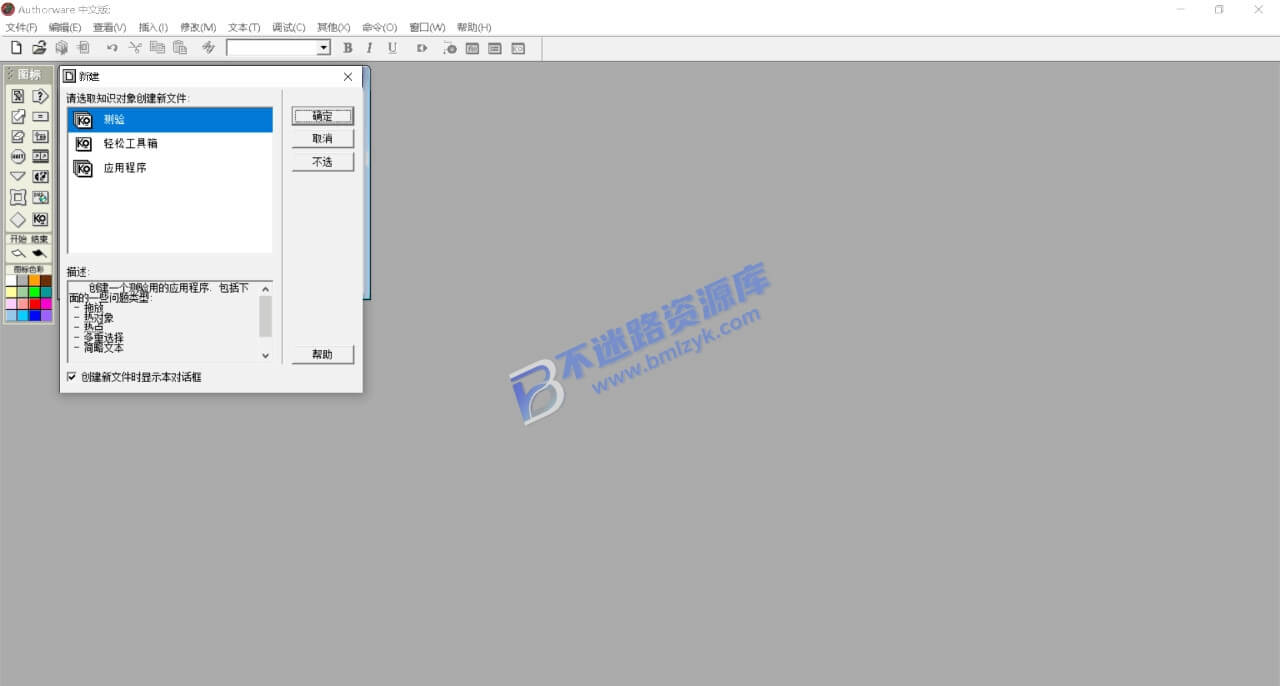Click the Copy toolbar icon
This screenshot has height=686, width=1280.
point(157,48)
